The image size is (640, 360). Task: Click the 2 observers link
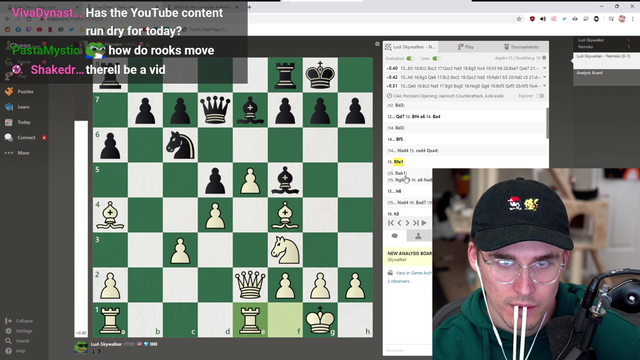click(398, 281)
